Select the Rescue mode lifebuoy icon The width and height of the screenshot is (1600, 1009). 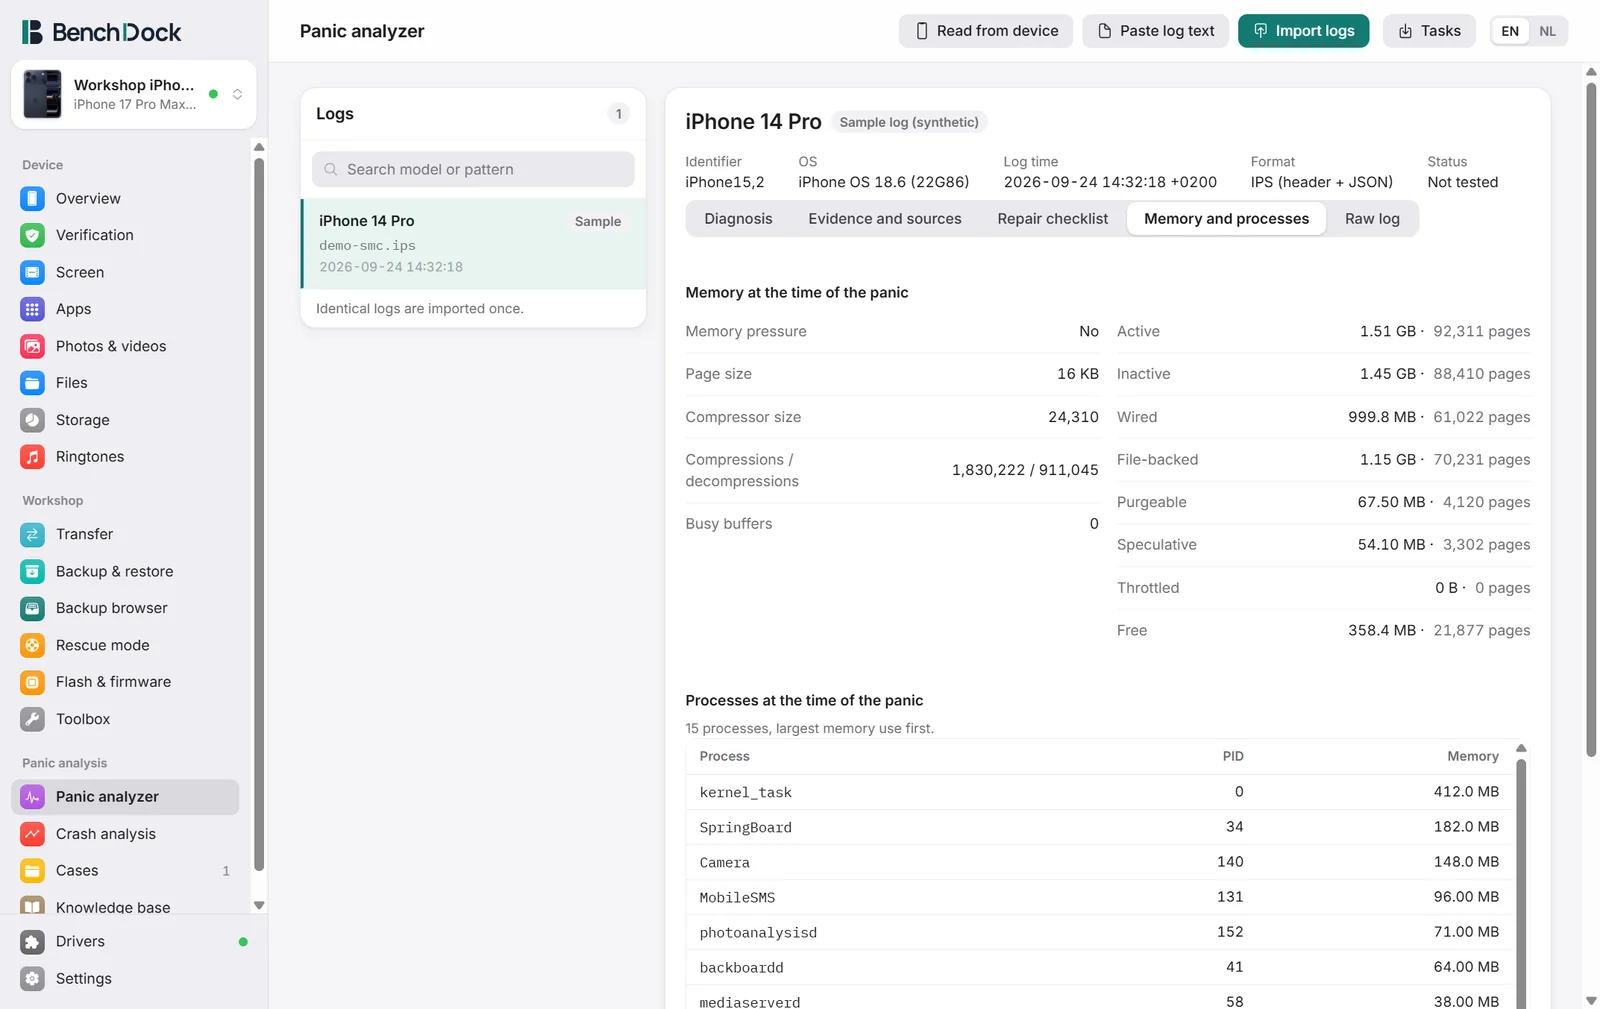[x=32, y=645]
